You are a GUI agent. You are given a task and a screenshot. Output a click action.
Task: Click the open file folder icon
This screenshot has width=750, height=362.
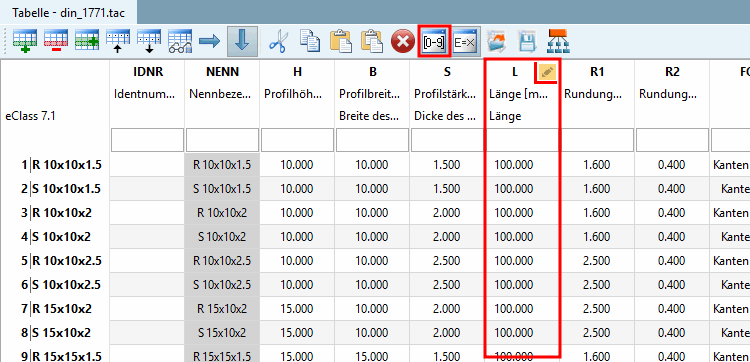[496, 42]
